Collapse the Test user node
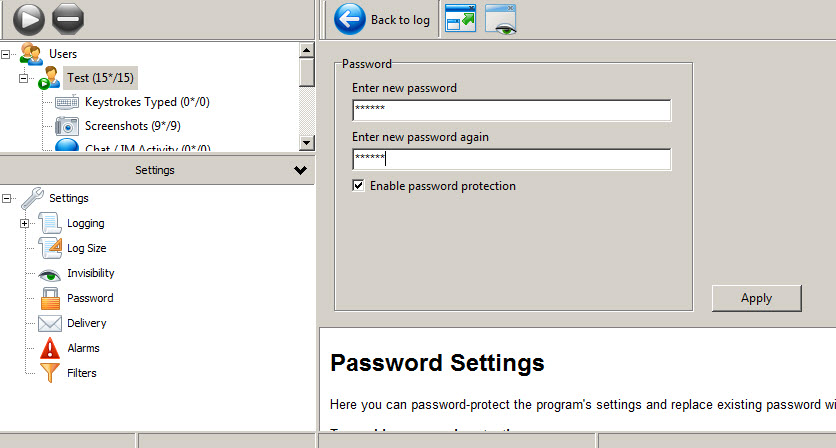The height and width of the screenshot is (448, 836). (23, 78)
